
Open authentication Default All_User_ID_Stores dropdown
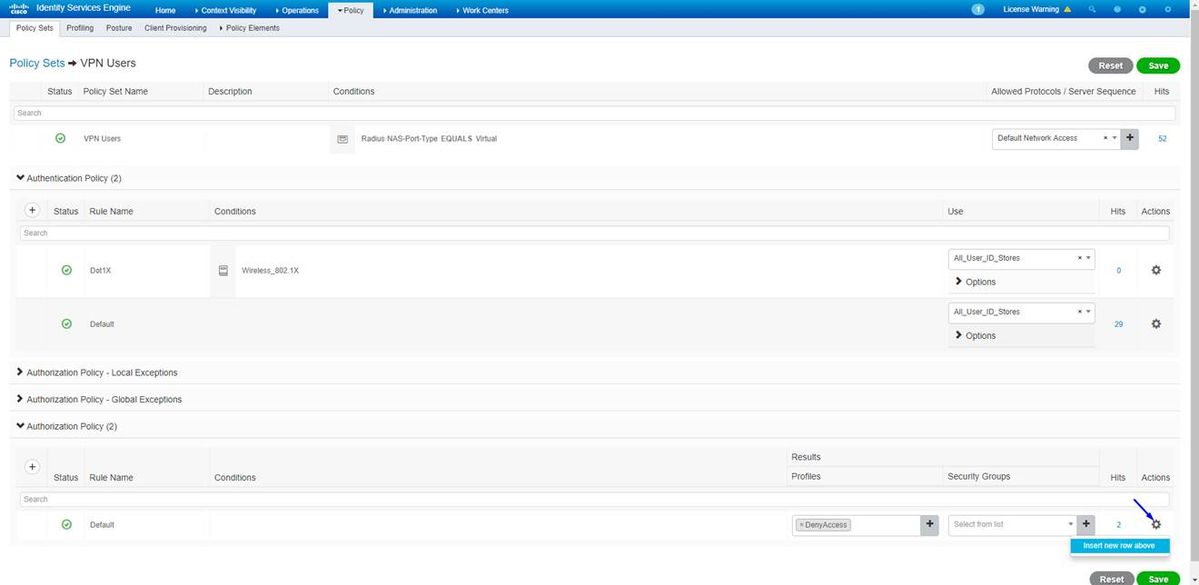pyautogui.click(x=1088, y=312)
